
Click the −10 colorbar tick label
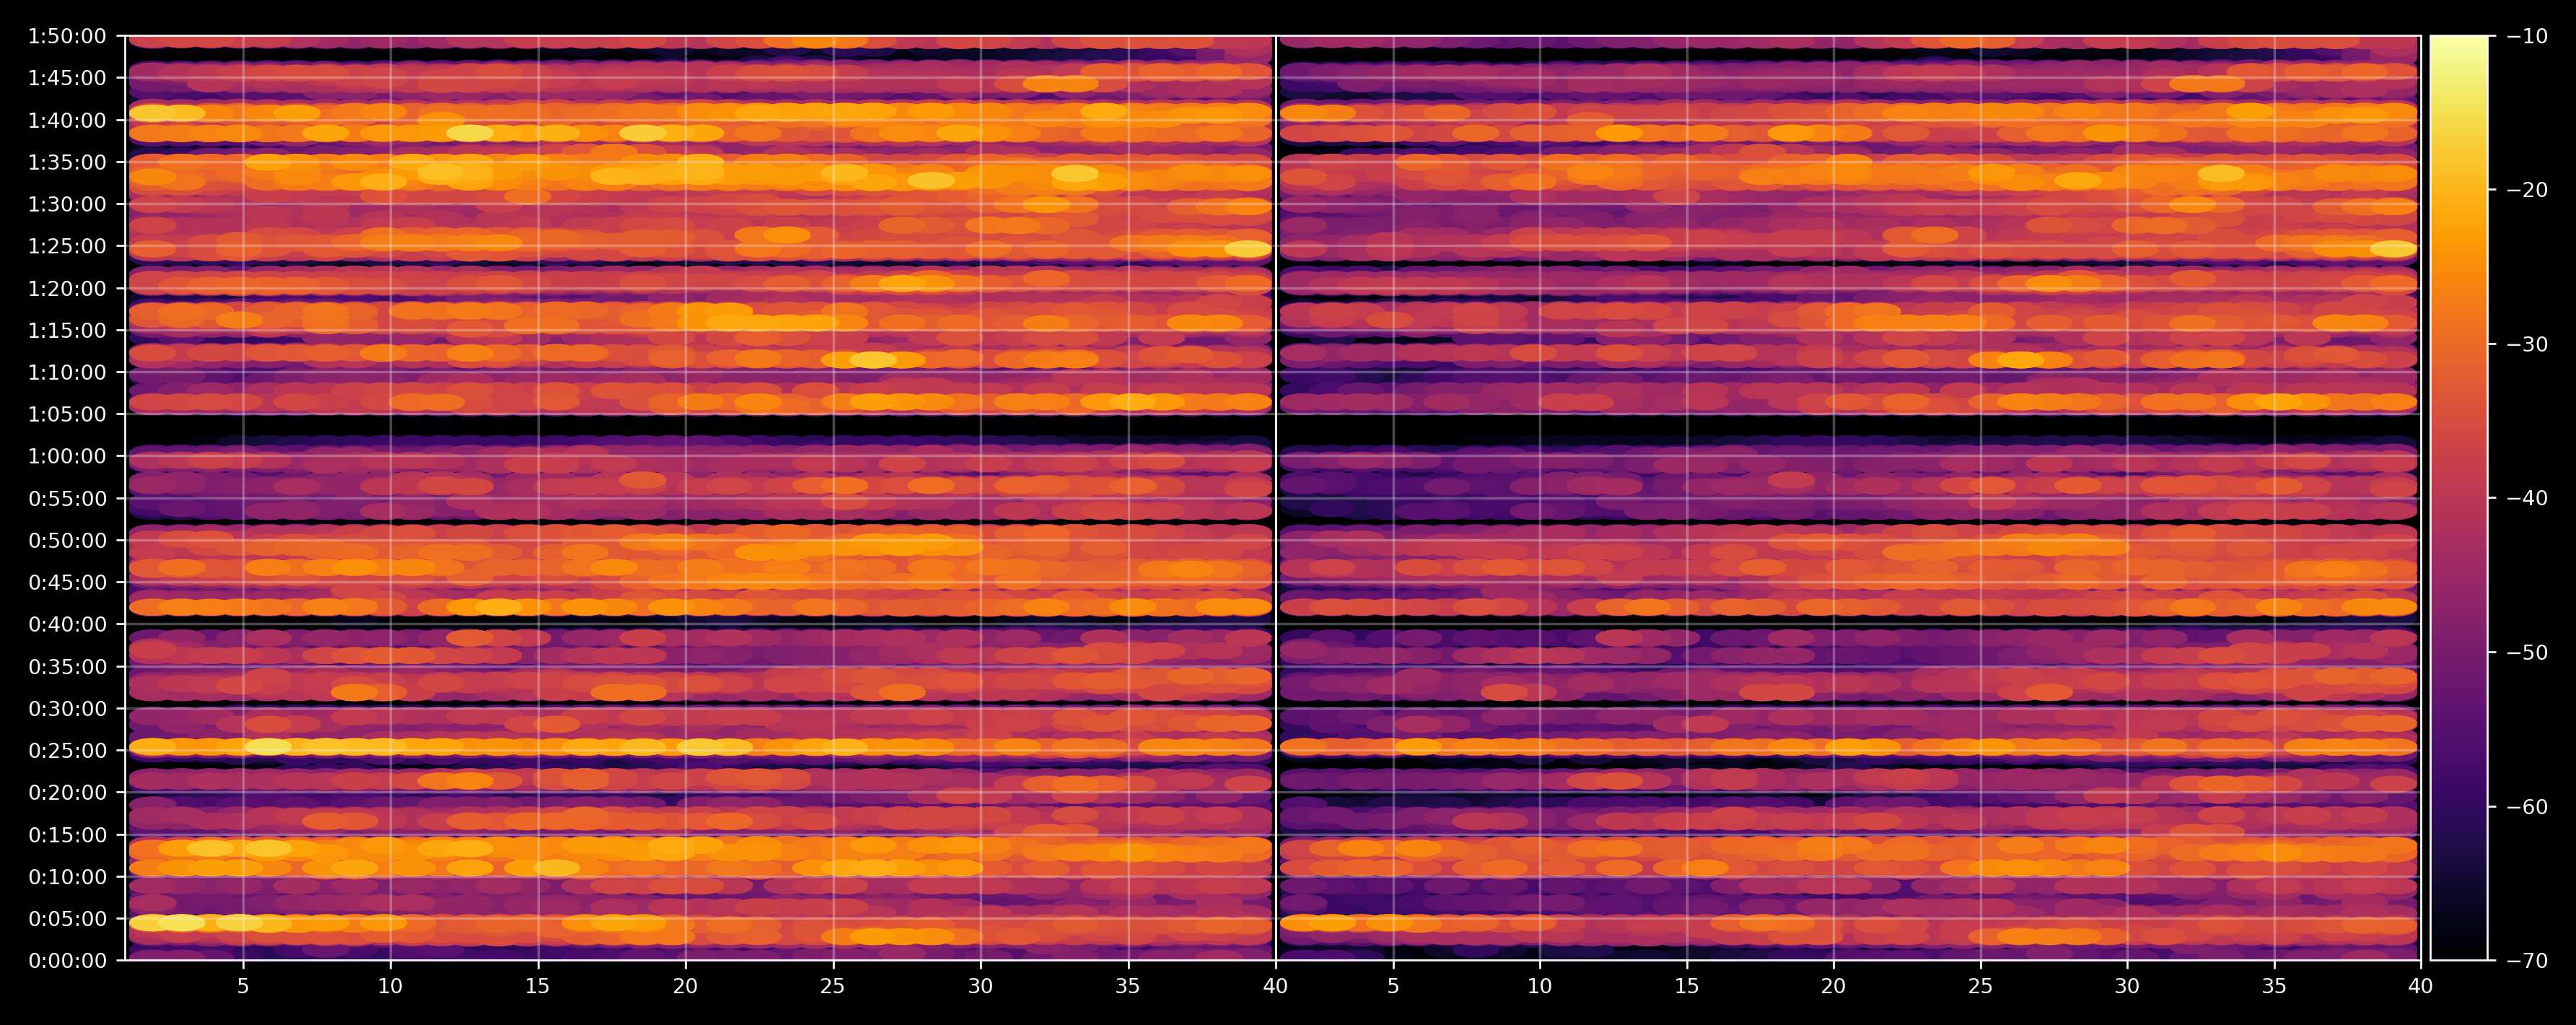coord(2527,37)
